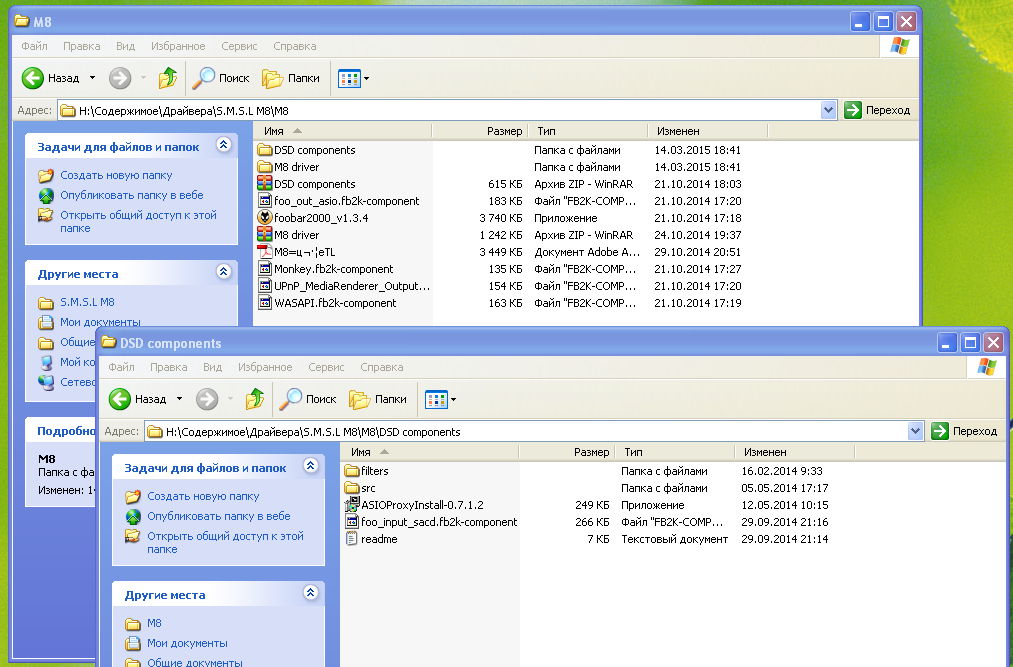1013x667 pixels.
Task: Select the DSD components WinRAR ZIP archive icon
Action: click(x=264, y=184)
